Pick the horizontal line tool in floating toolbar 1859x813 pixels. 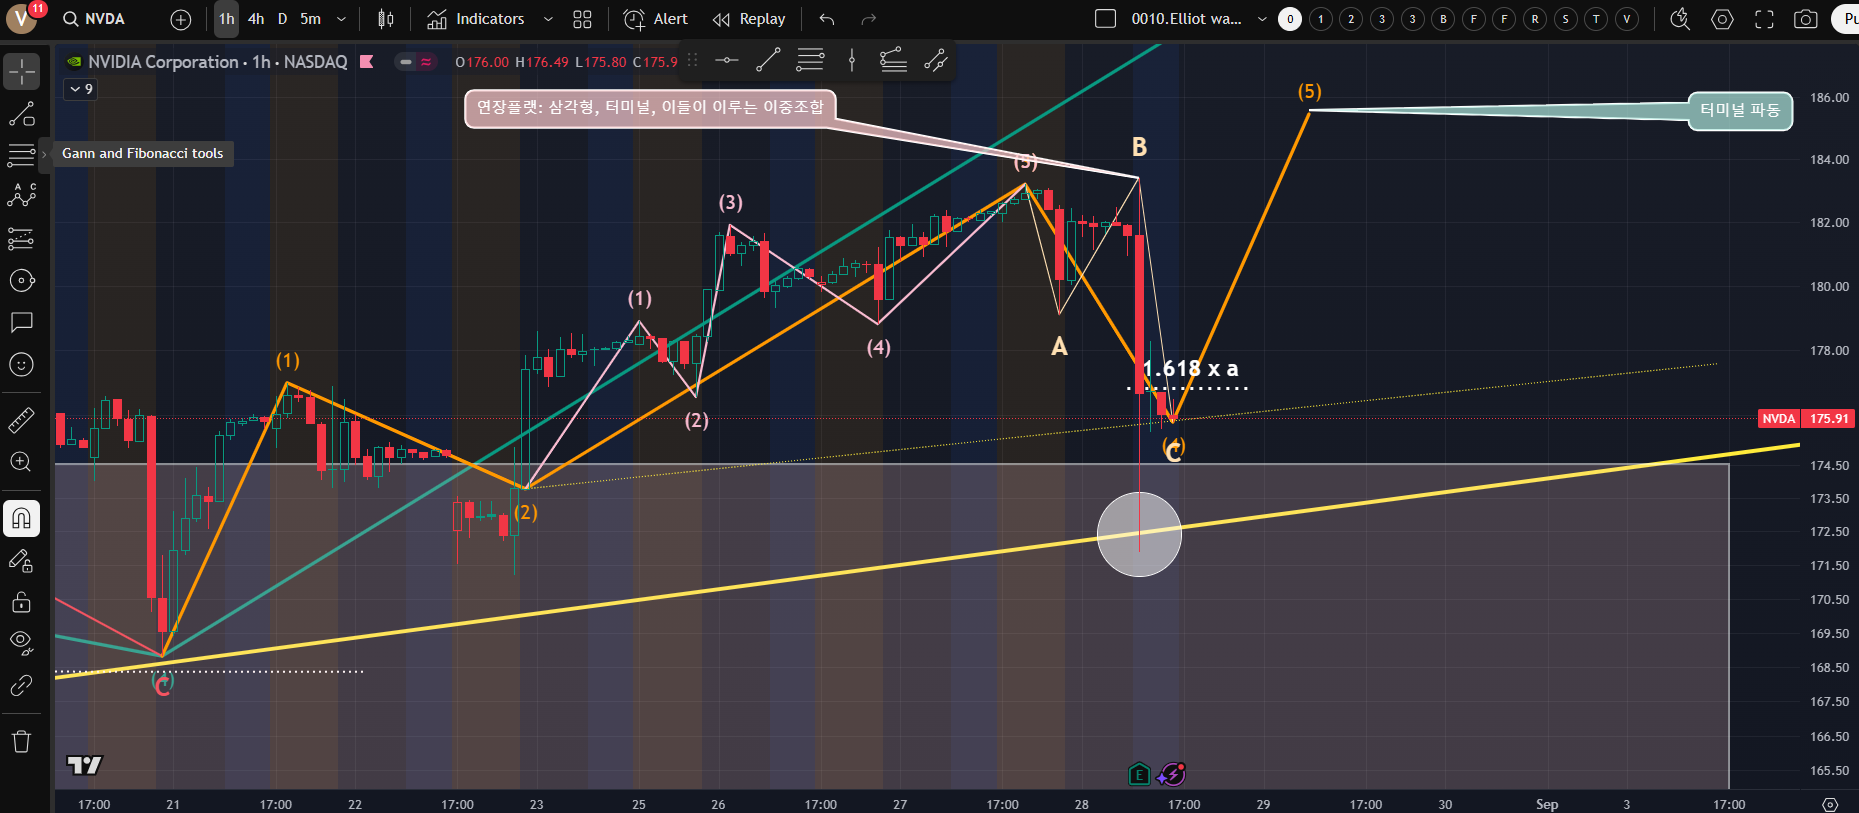tap(727, 61)
